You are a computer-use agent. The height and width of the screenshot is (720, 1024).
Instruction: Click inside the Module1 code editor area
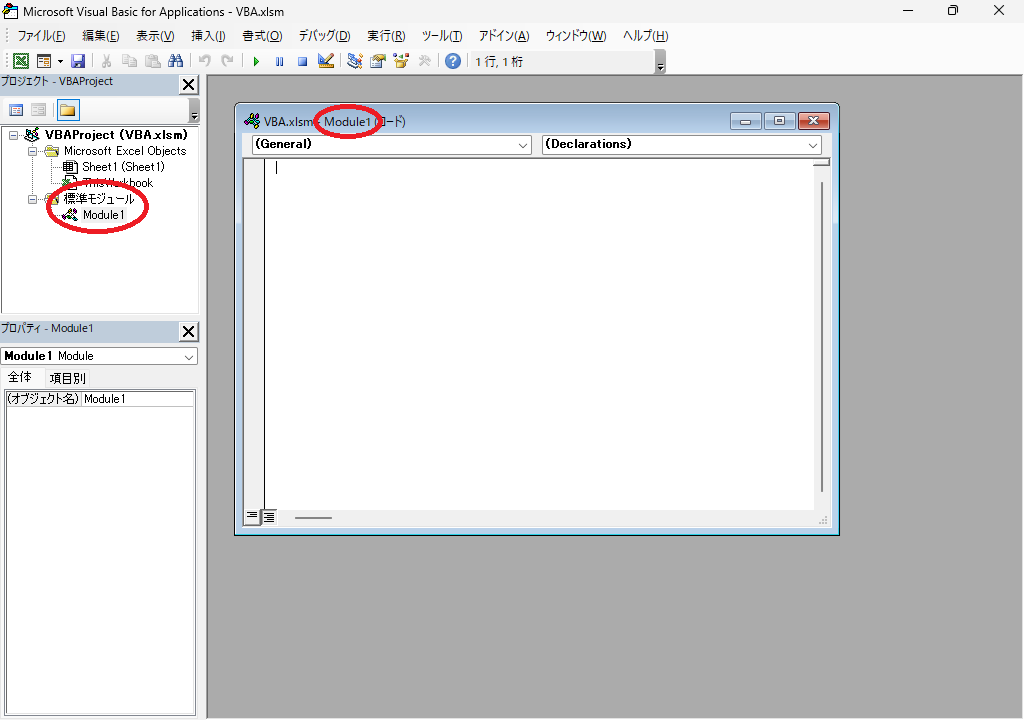tap(539, 333)
